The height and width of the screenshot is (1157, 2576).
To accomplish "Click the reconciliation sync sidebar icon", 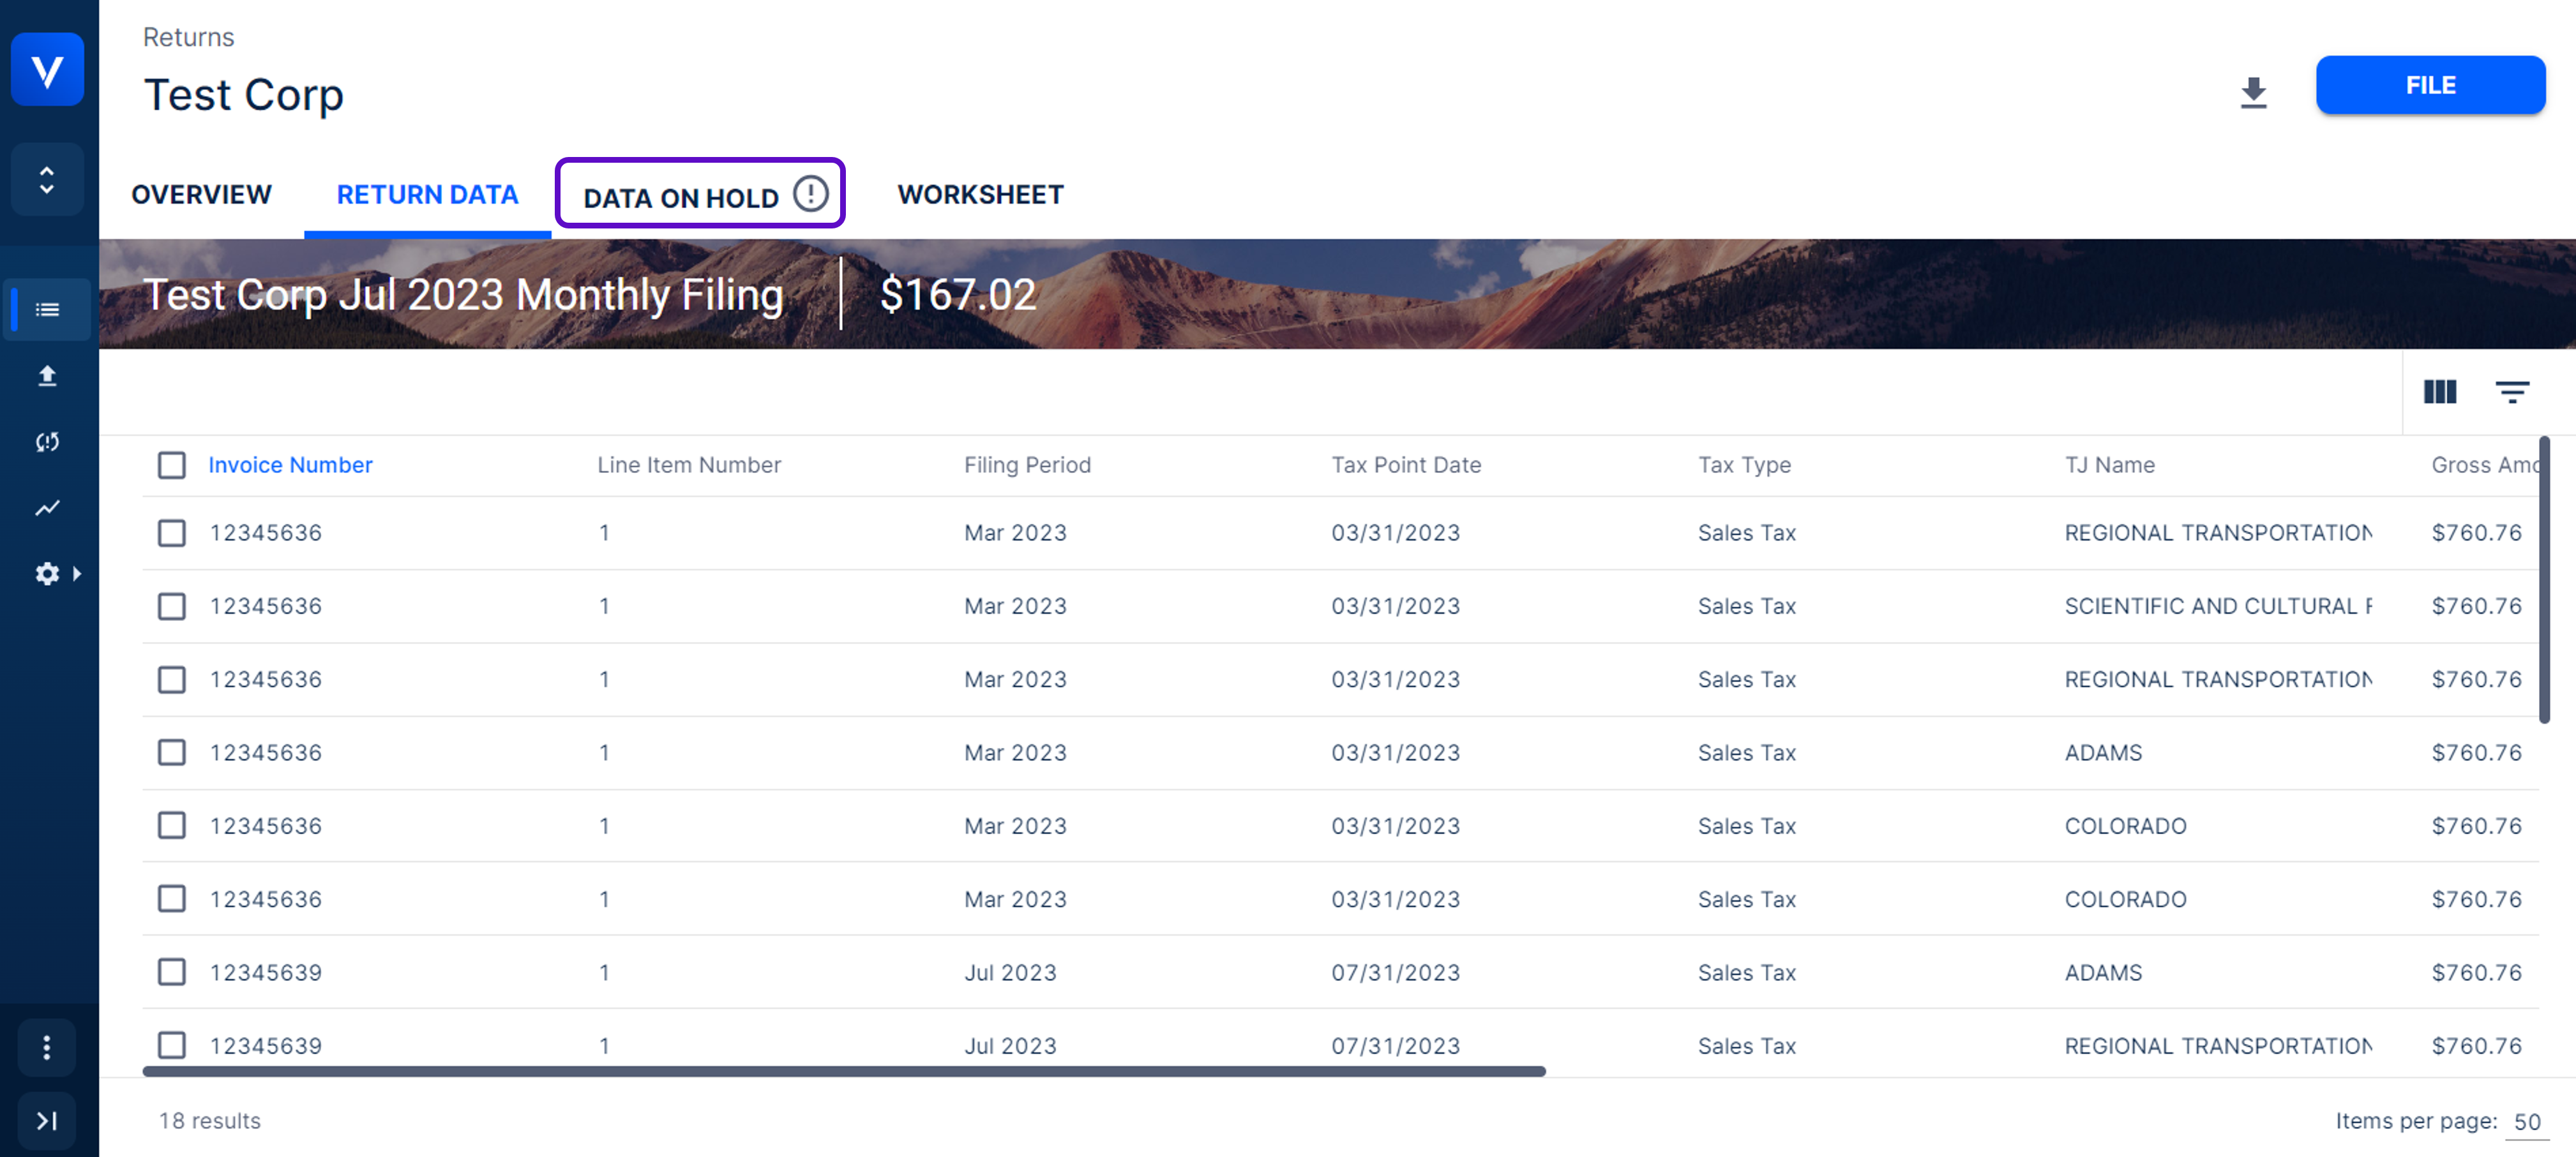I will point(47,442).
